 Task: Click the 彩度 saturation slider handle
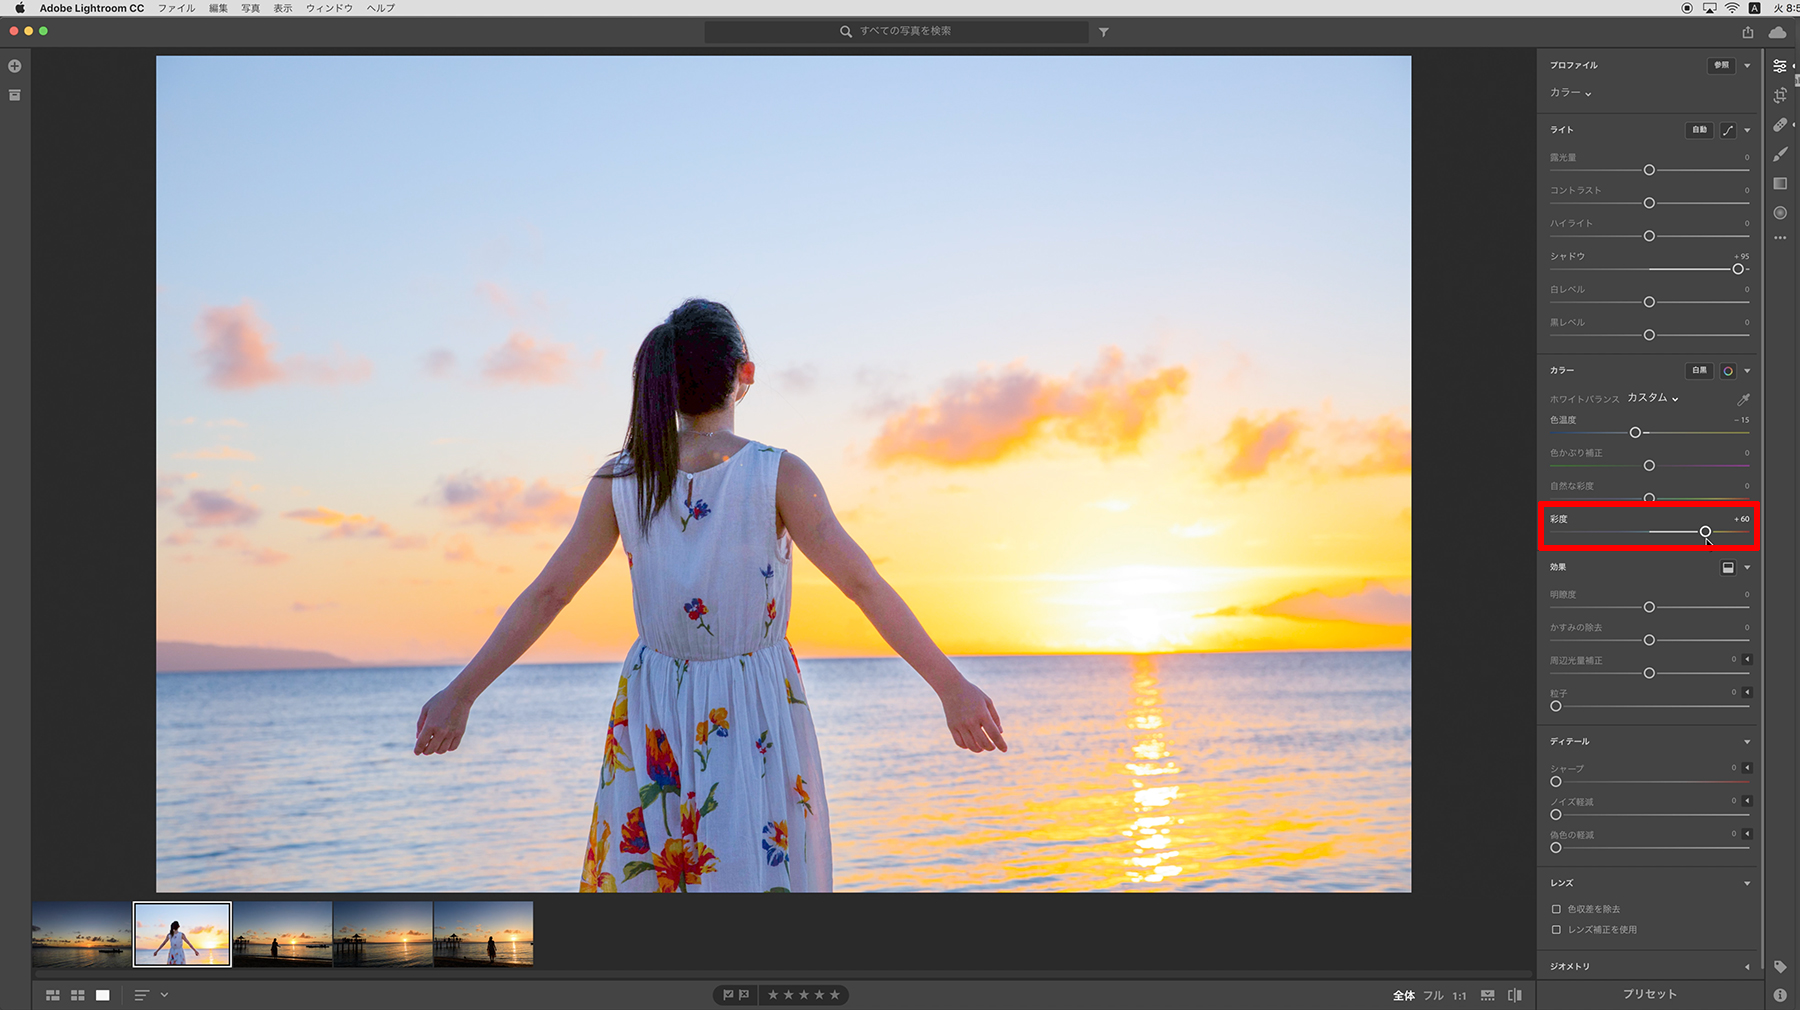pos(1705,532)
